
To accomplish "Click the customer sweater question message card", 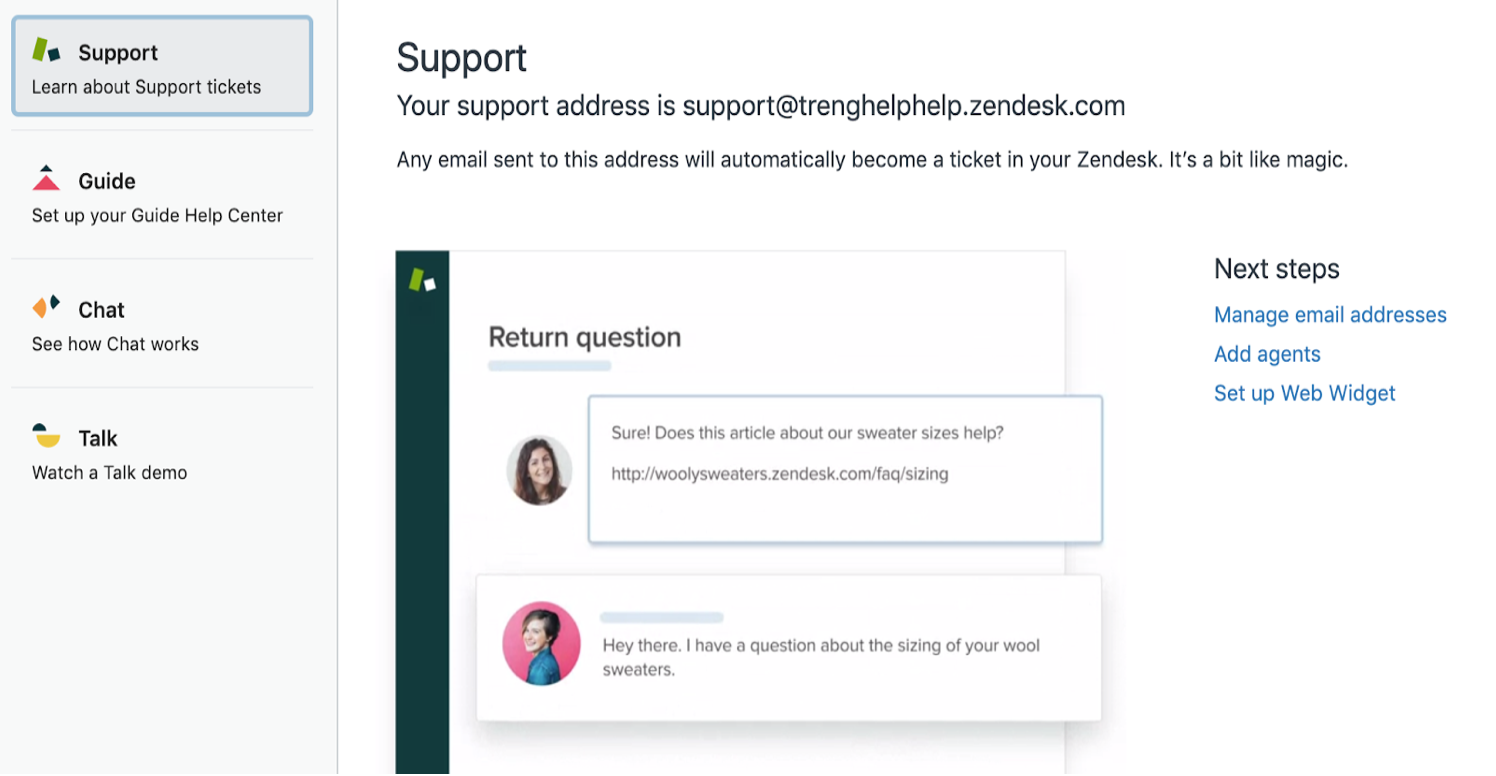I will click(788, 647).
